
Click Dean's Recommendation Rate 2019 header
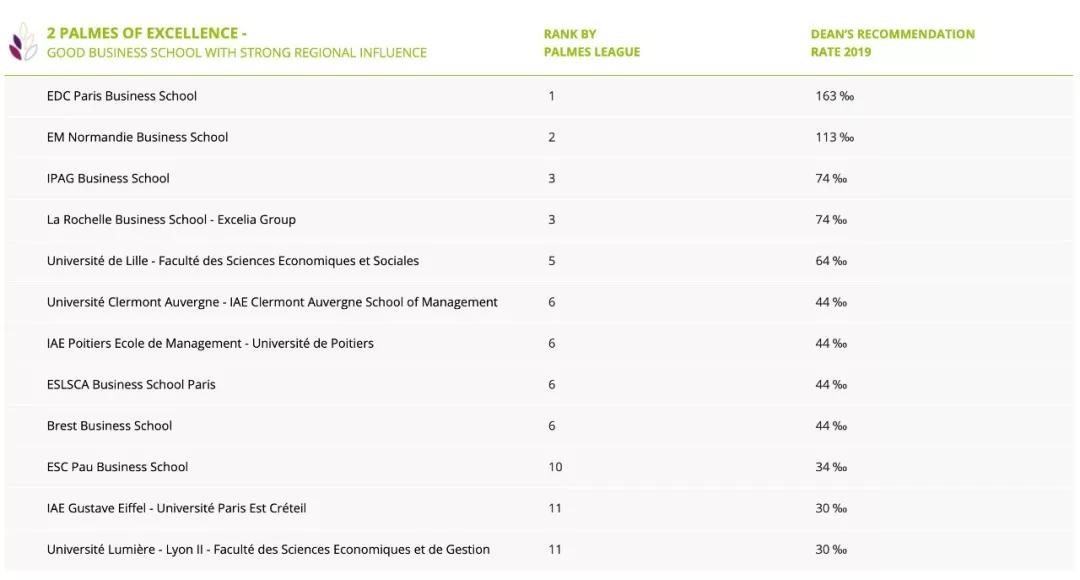point(892,43)
